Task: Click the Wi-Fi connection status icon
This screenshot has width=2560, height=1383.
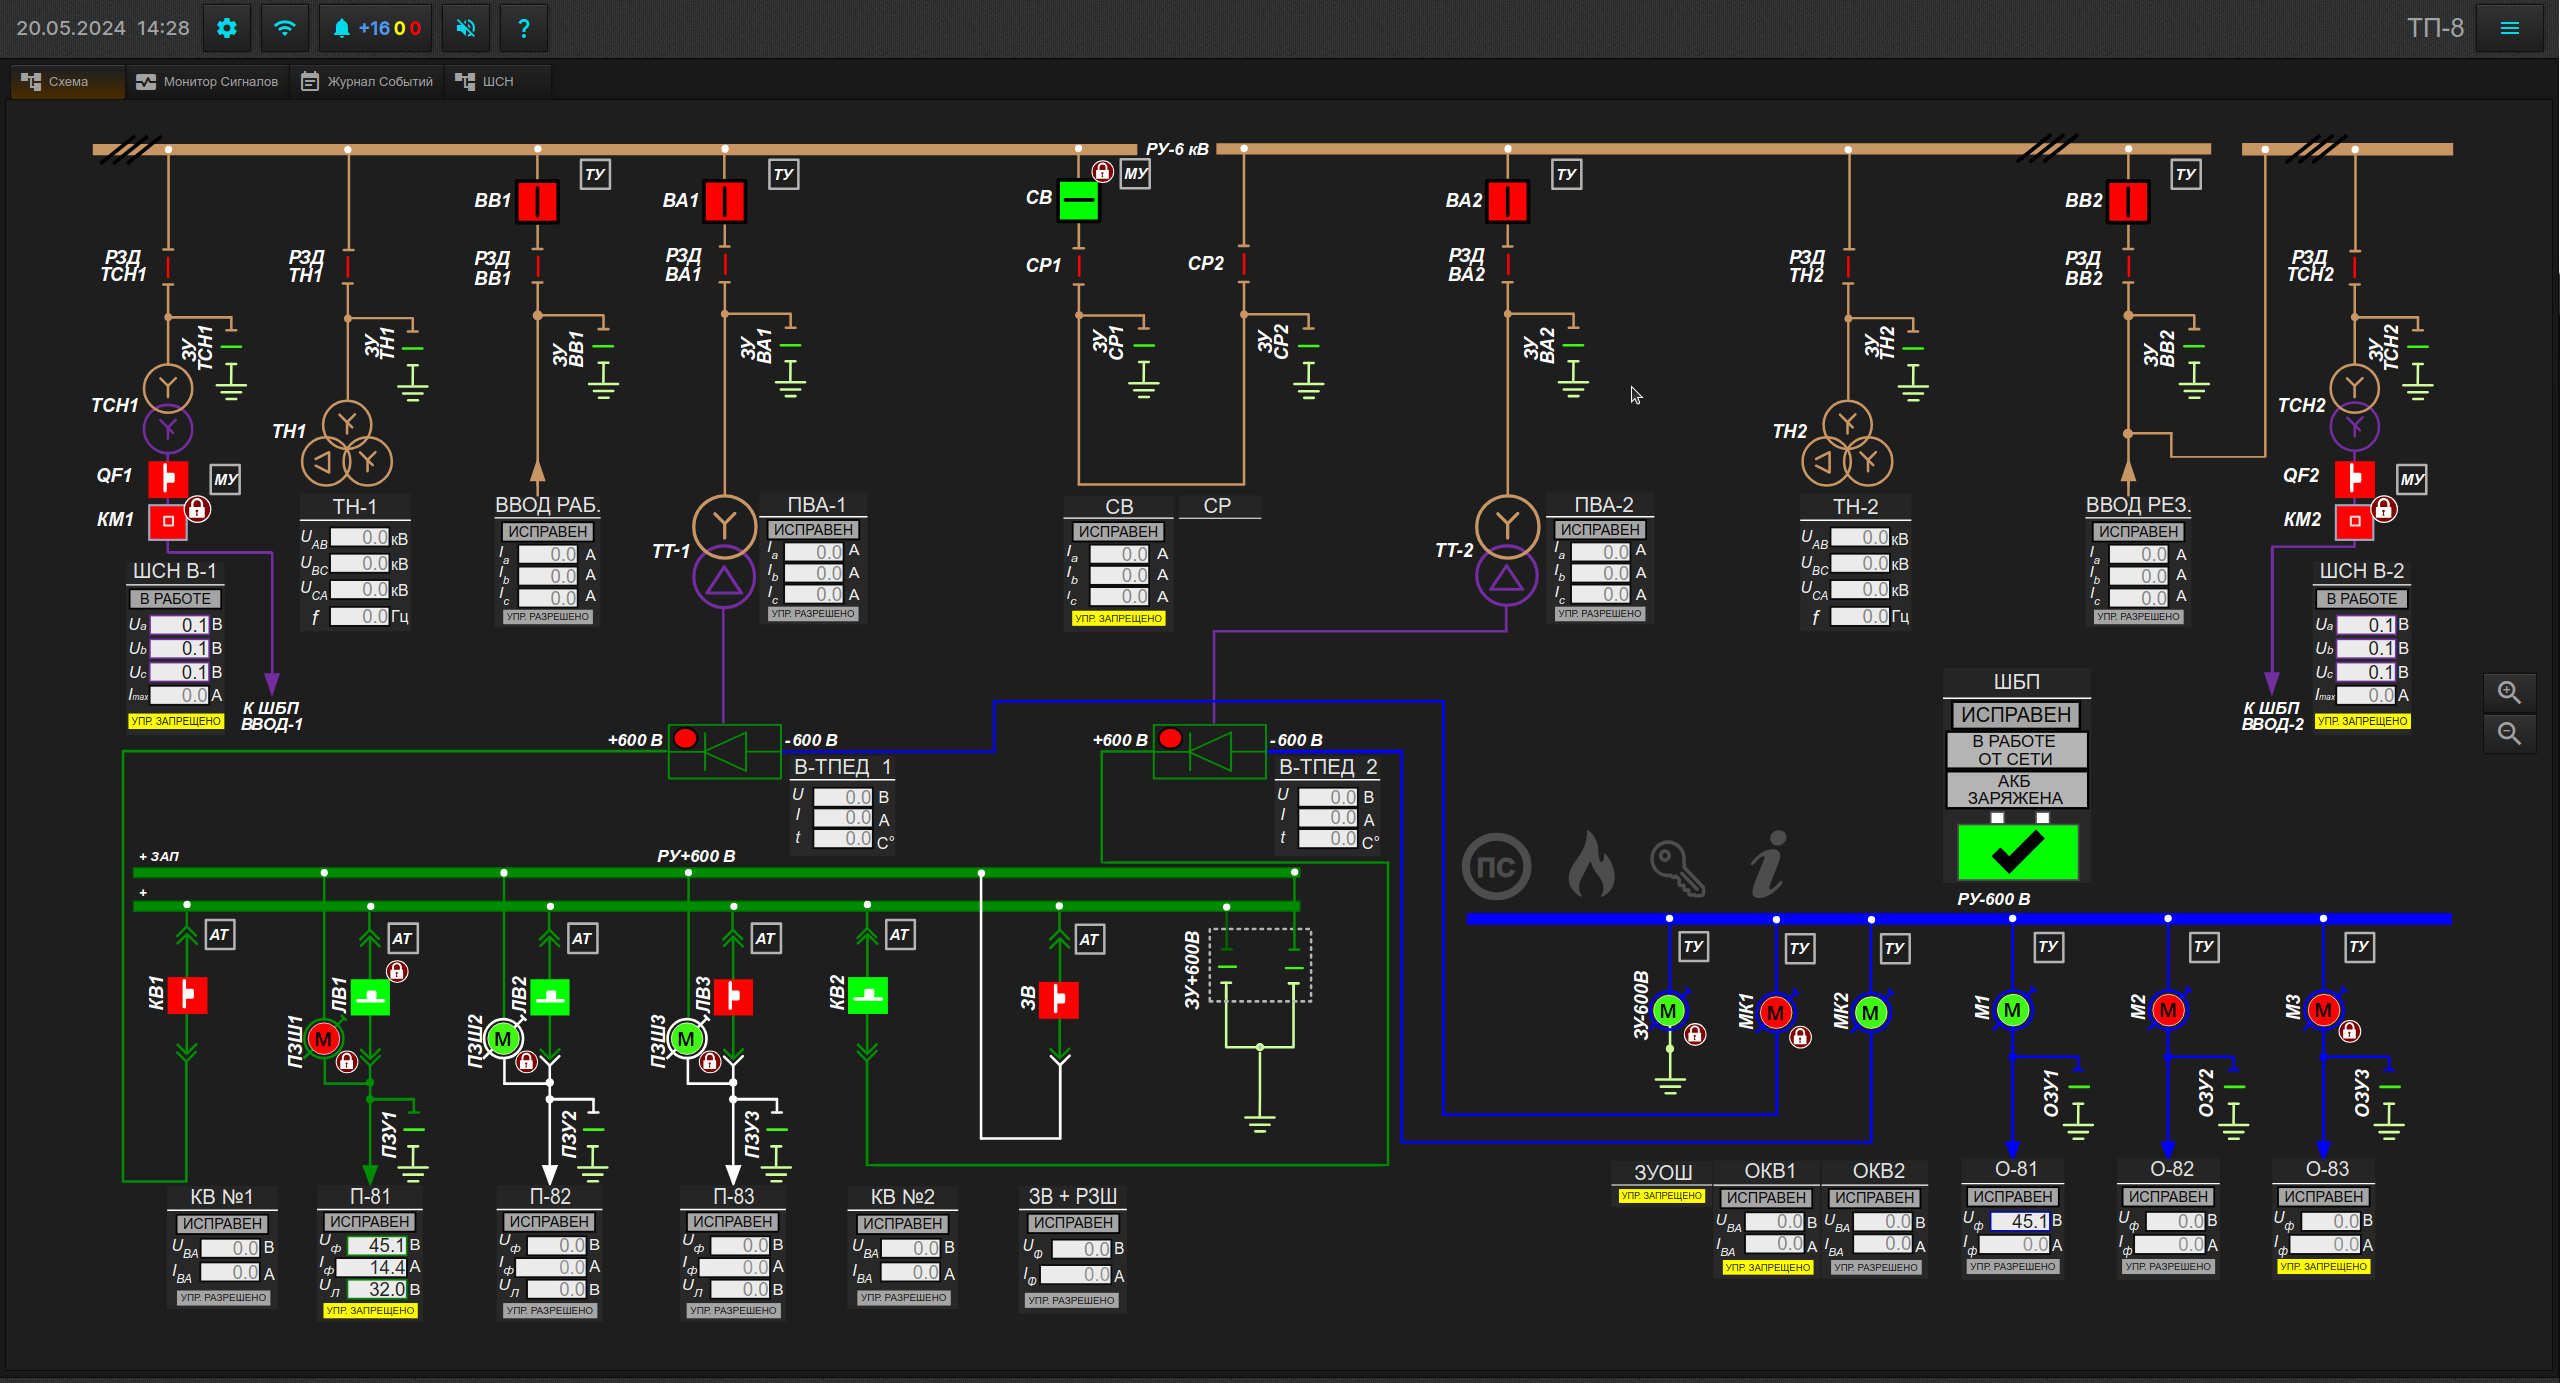Action: click(285, 28)
